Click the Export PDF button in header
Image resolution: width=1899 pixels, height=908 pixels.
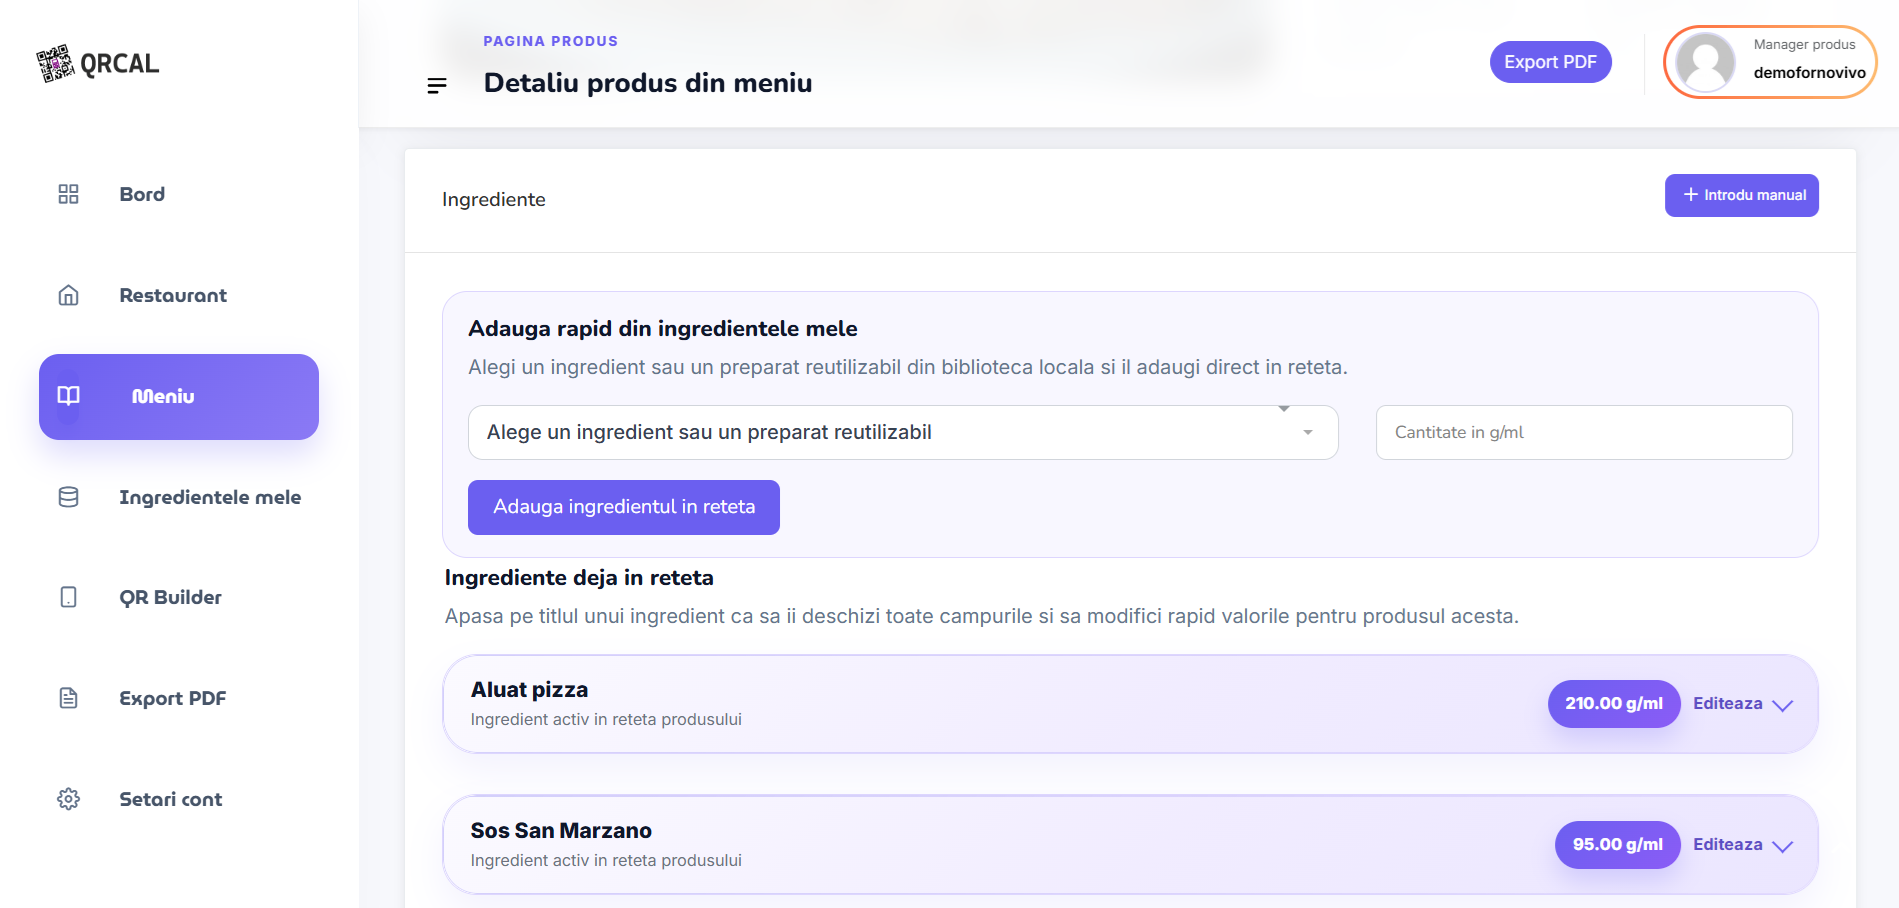[1550, 62]
